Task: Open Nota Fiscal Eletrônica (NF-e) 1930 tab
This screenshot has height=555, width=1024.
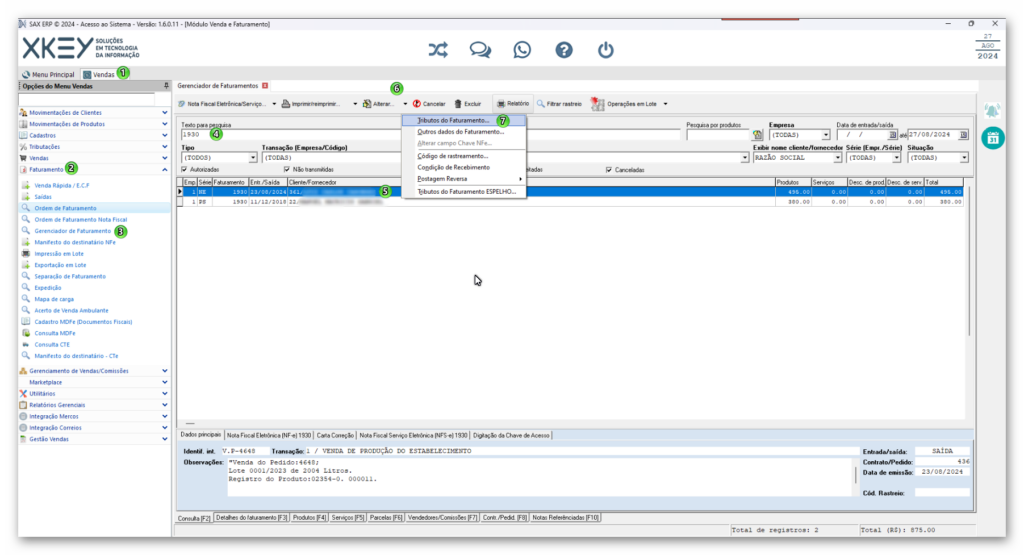Action: [268, 435]
